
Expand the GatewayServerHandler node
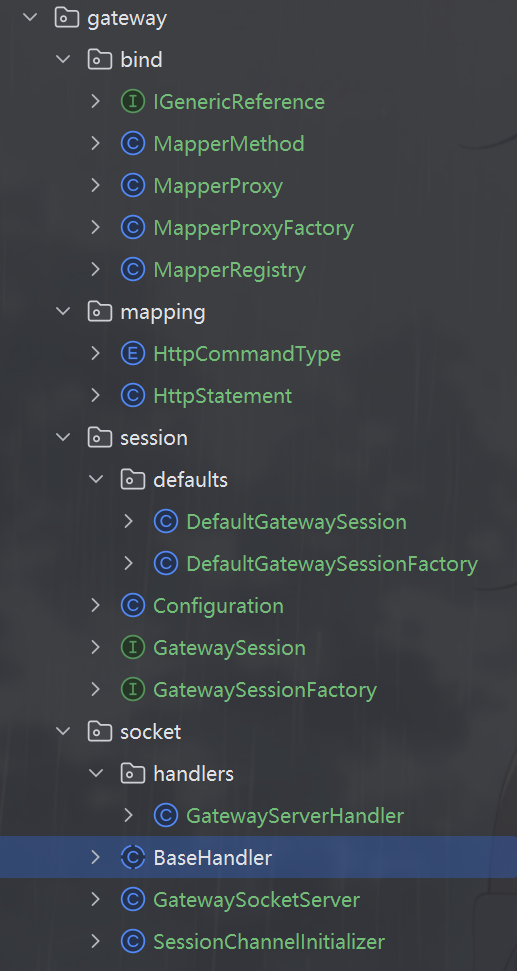click(128, 816)
